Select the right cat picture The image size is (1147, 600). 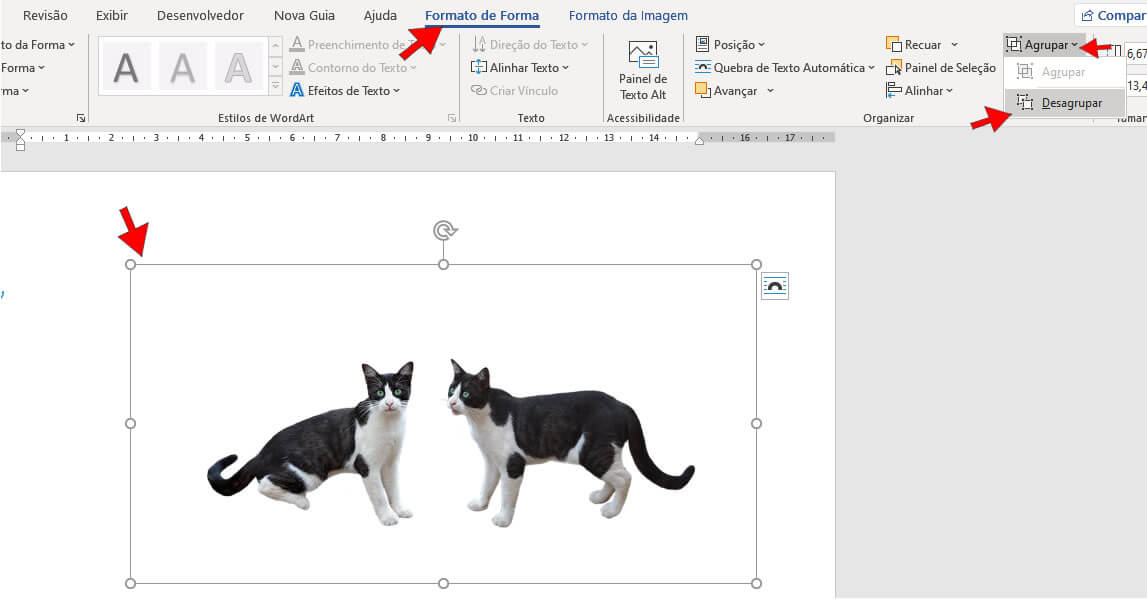click(x=571, y=443)
